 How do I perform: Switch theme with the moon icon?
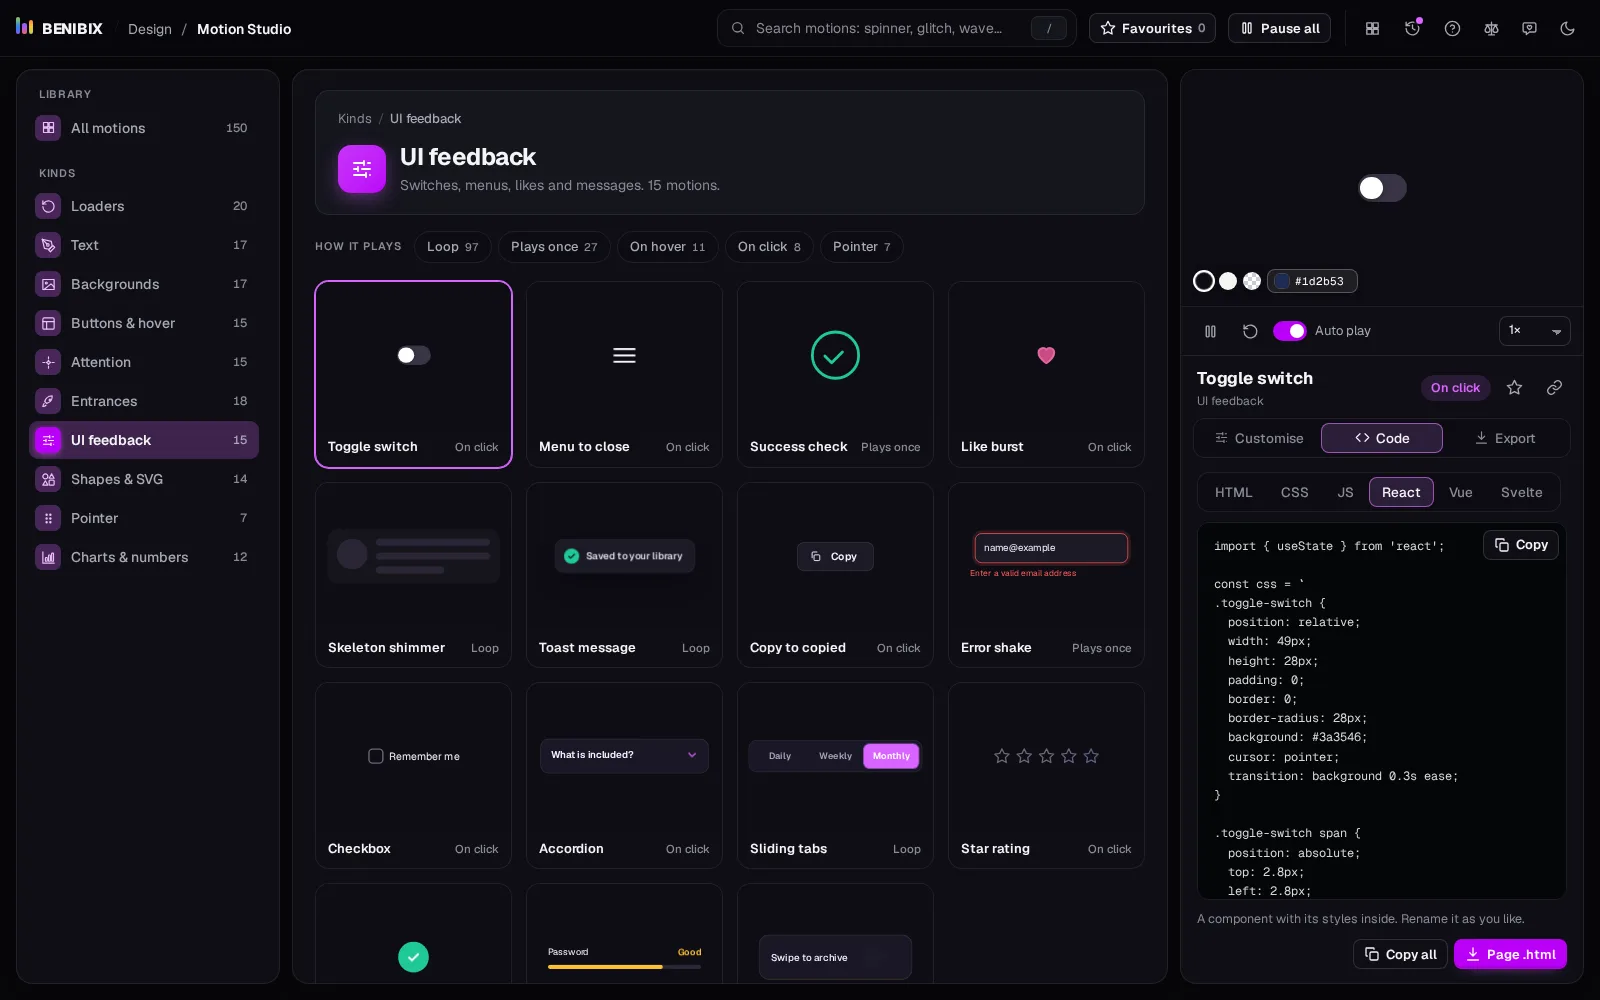coord(1567,28)
